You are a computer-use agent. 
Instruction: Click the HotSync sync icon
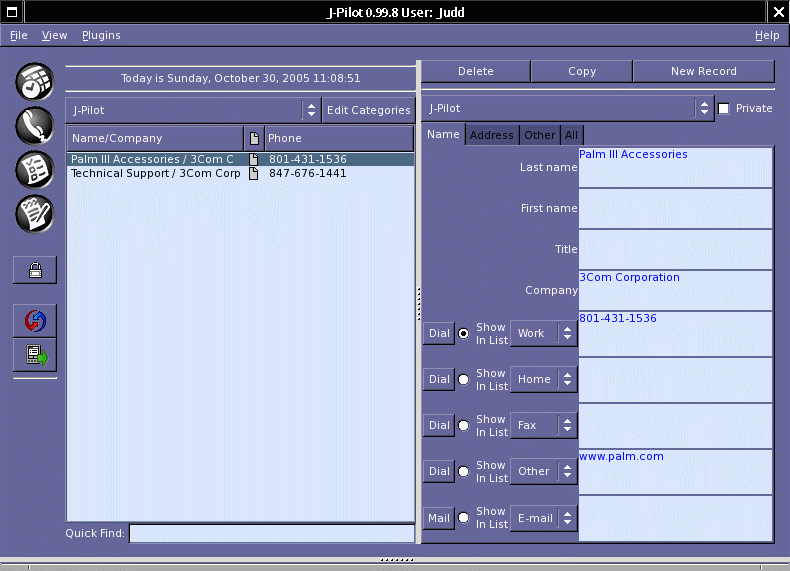(x=35, y=321)
